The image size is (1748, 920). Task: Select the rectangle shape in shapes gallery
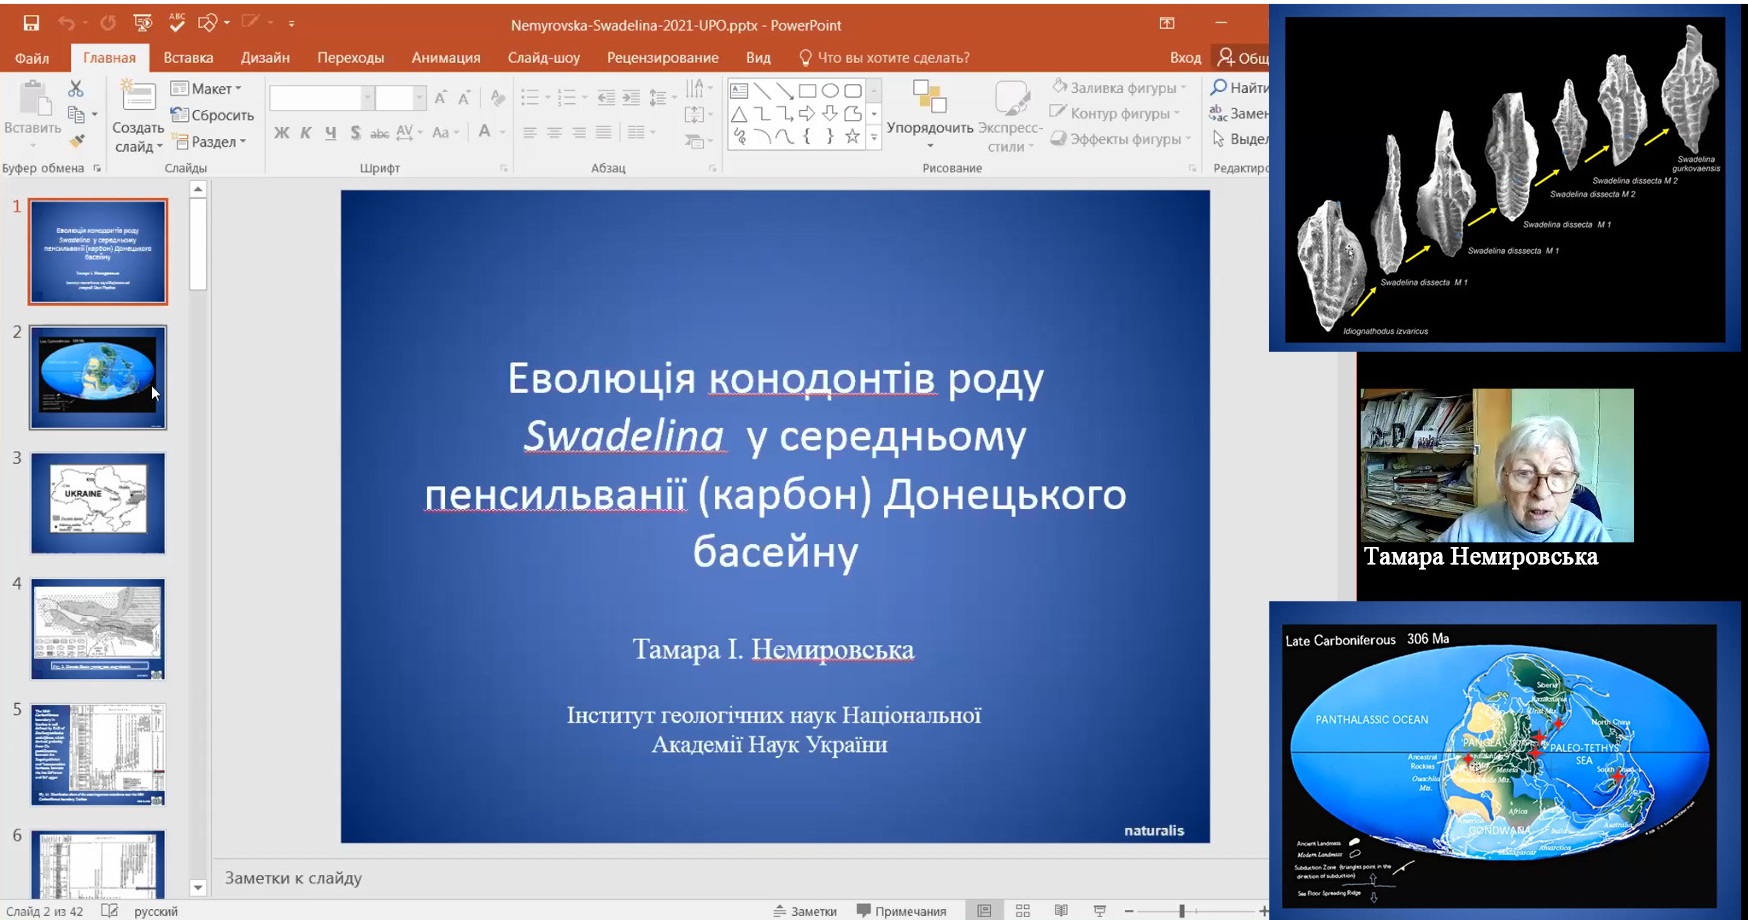click(x=808, y=91)
